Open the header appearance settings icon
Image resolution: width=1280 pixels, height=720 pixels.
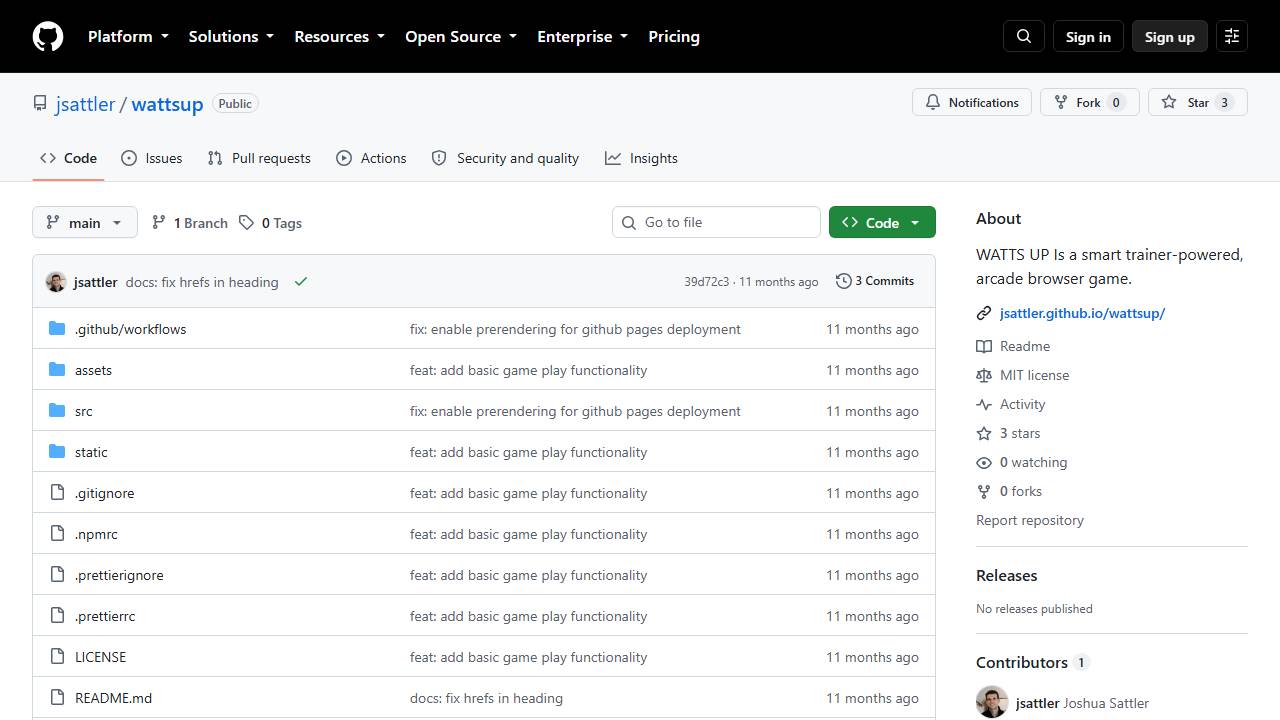tap(1232, 36)
